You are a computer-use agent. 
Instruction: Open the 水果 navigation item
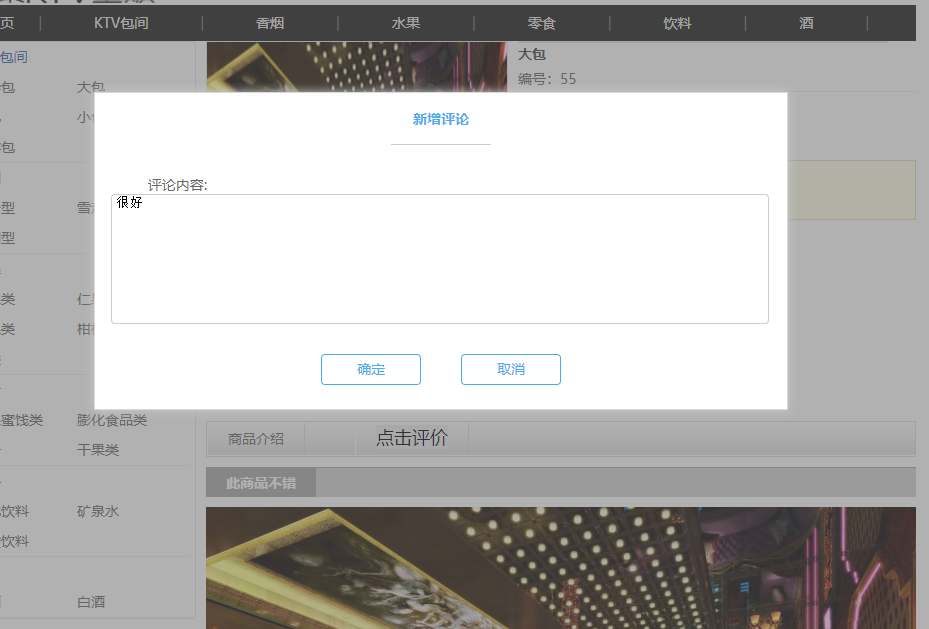click(406, 23)
